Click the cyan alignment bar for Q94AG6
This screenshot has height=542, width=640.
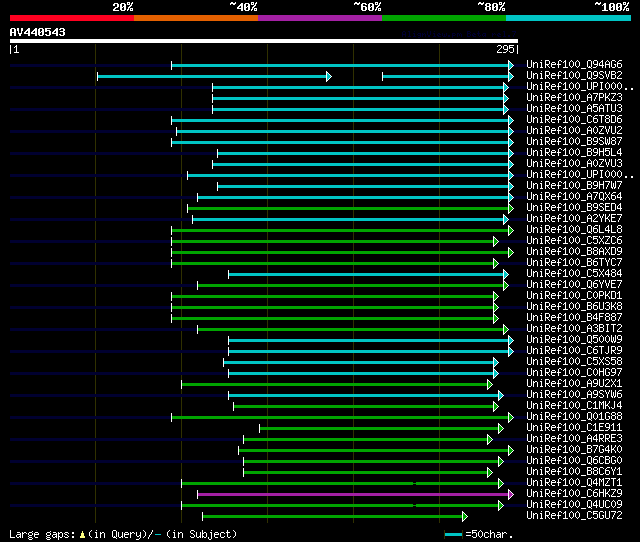pyautogui.click(x=340, y=65)
